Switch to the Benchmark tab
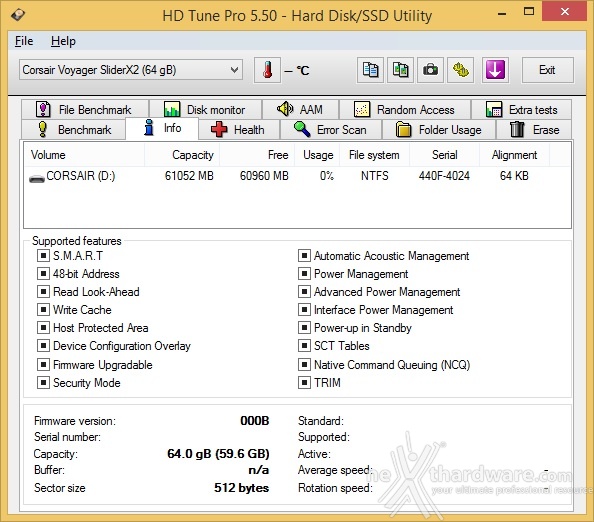The width and height of the screenshot is (594, 522). point(73,130)
